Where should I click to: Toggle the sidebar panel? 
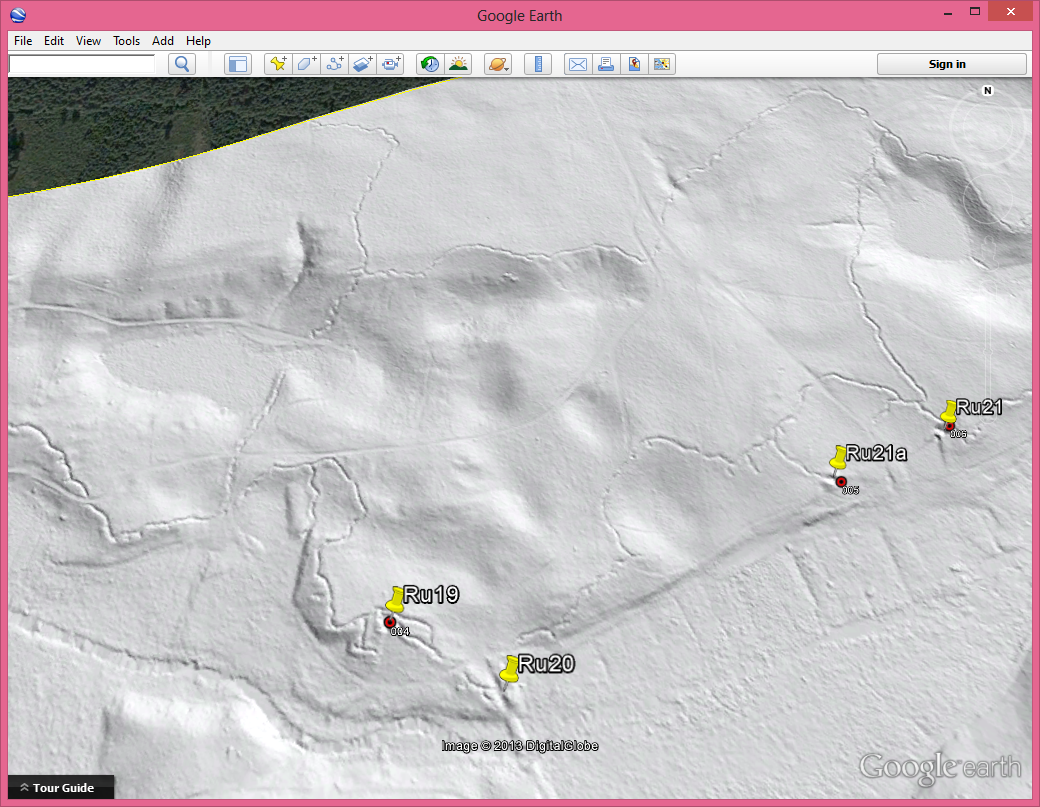237,64
